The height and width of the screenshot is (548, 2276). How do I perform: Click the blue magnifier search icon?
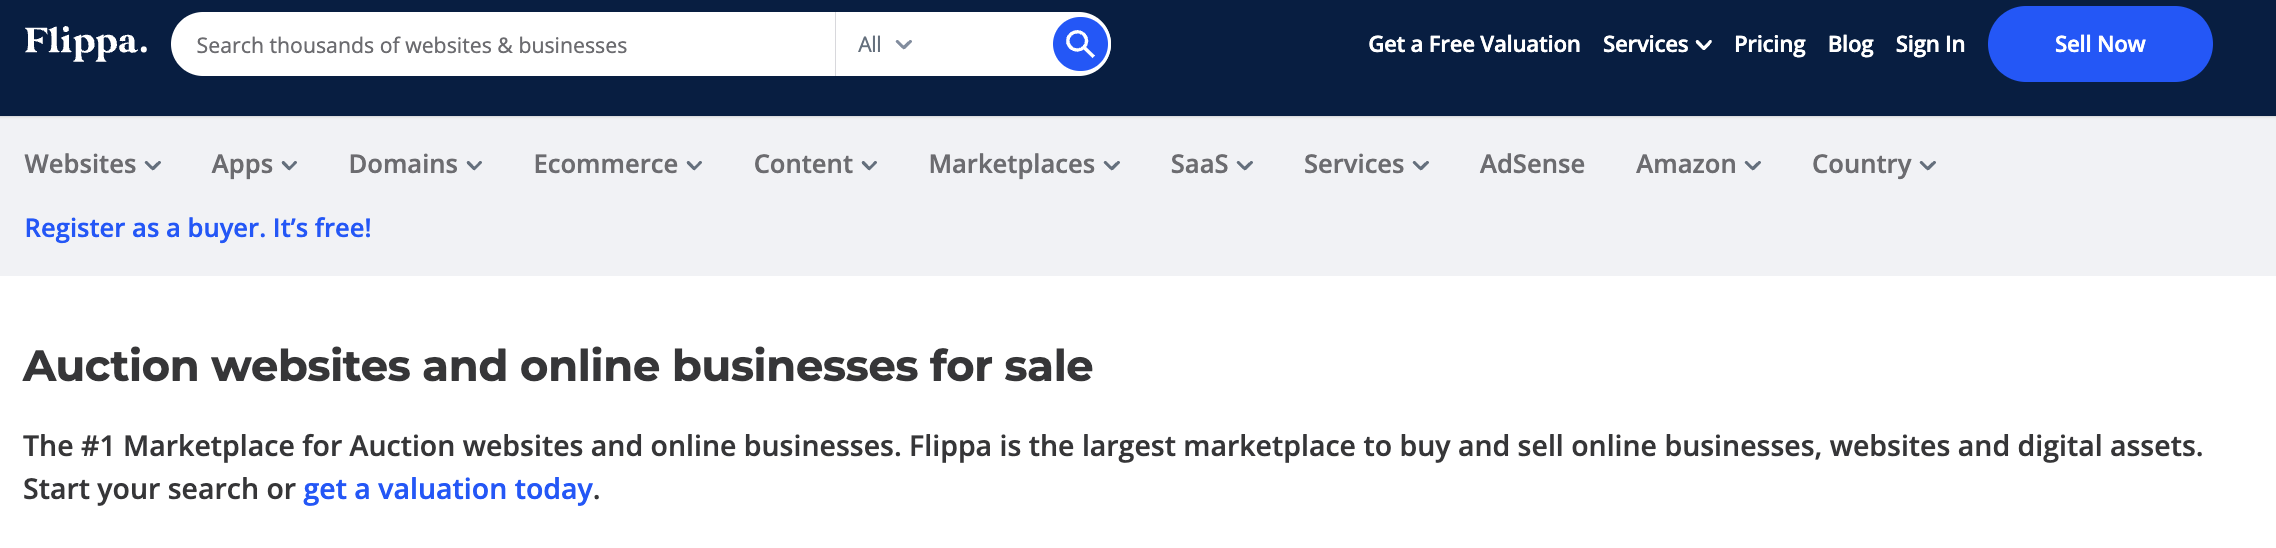(x=1080, y=44)
